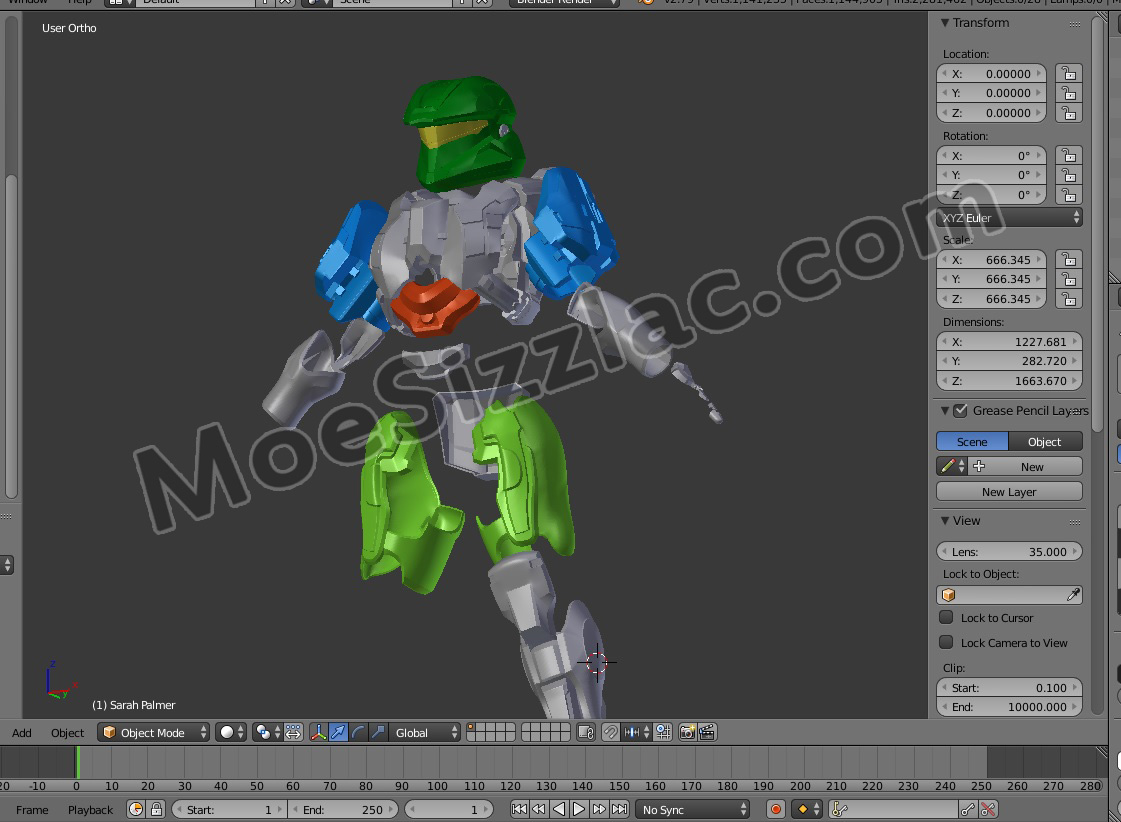Click the insert keyframes key icon
Screen dimensions: 1121x822
click(967, 809)
